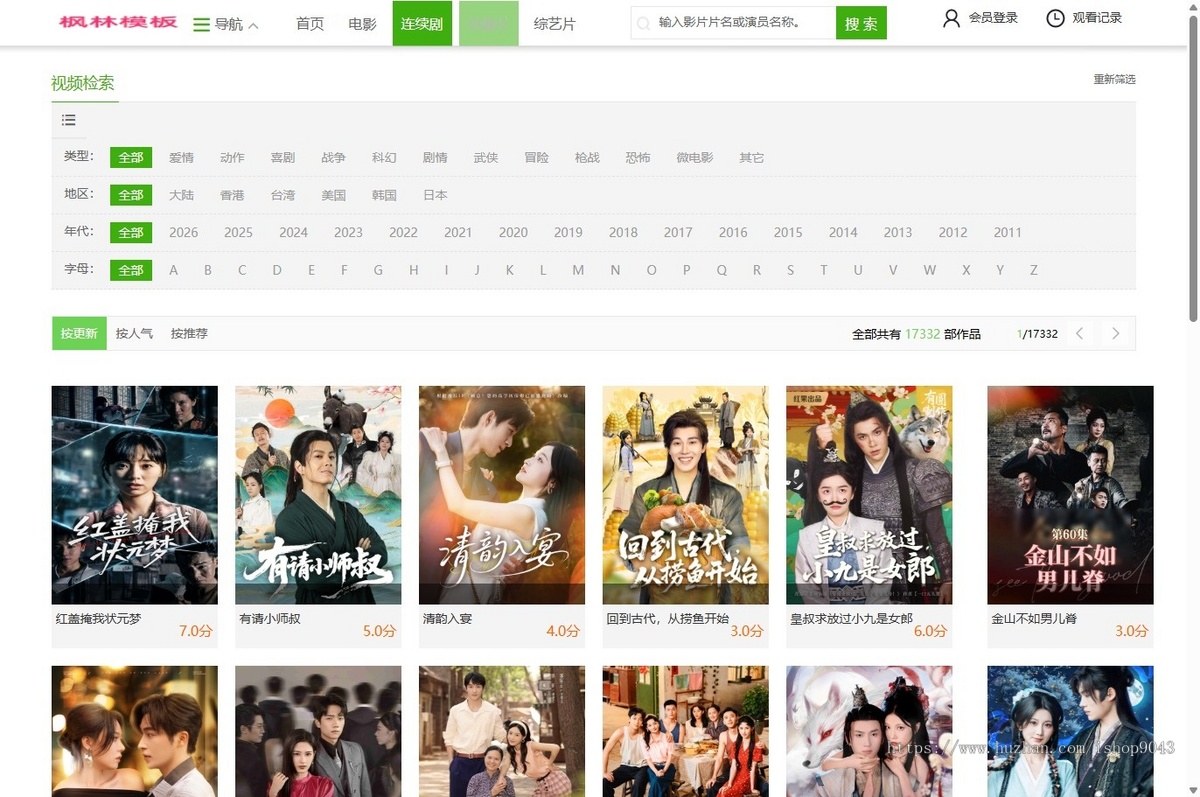
Task: Click the 枫林模板 site logo
Action: (x=118, y=22)
